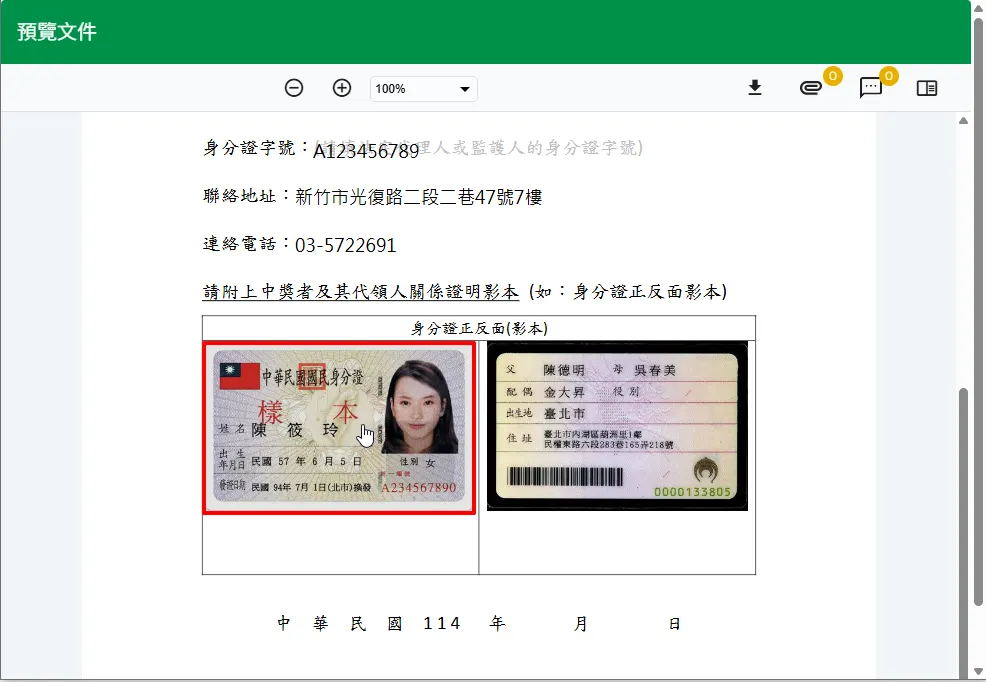Click the scrollbar down arrow
This screenshot has width=986, height=682.
click(977, 673)
